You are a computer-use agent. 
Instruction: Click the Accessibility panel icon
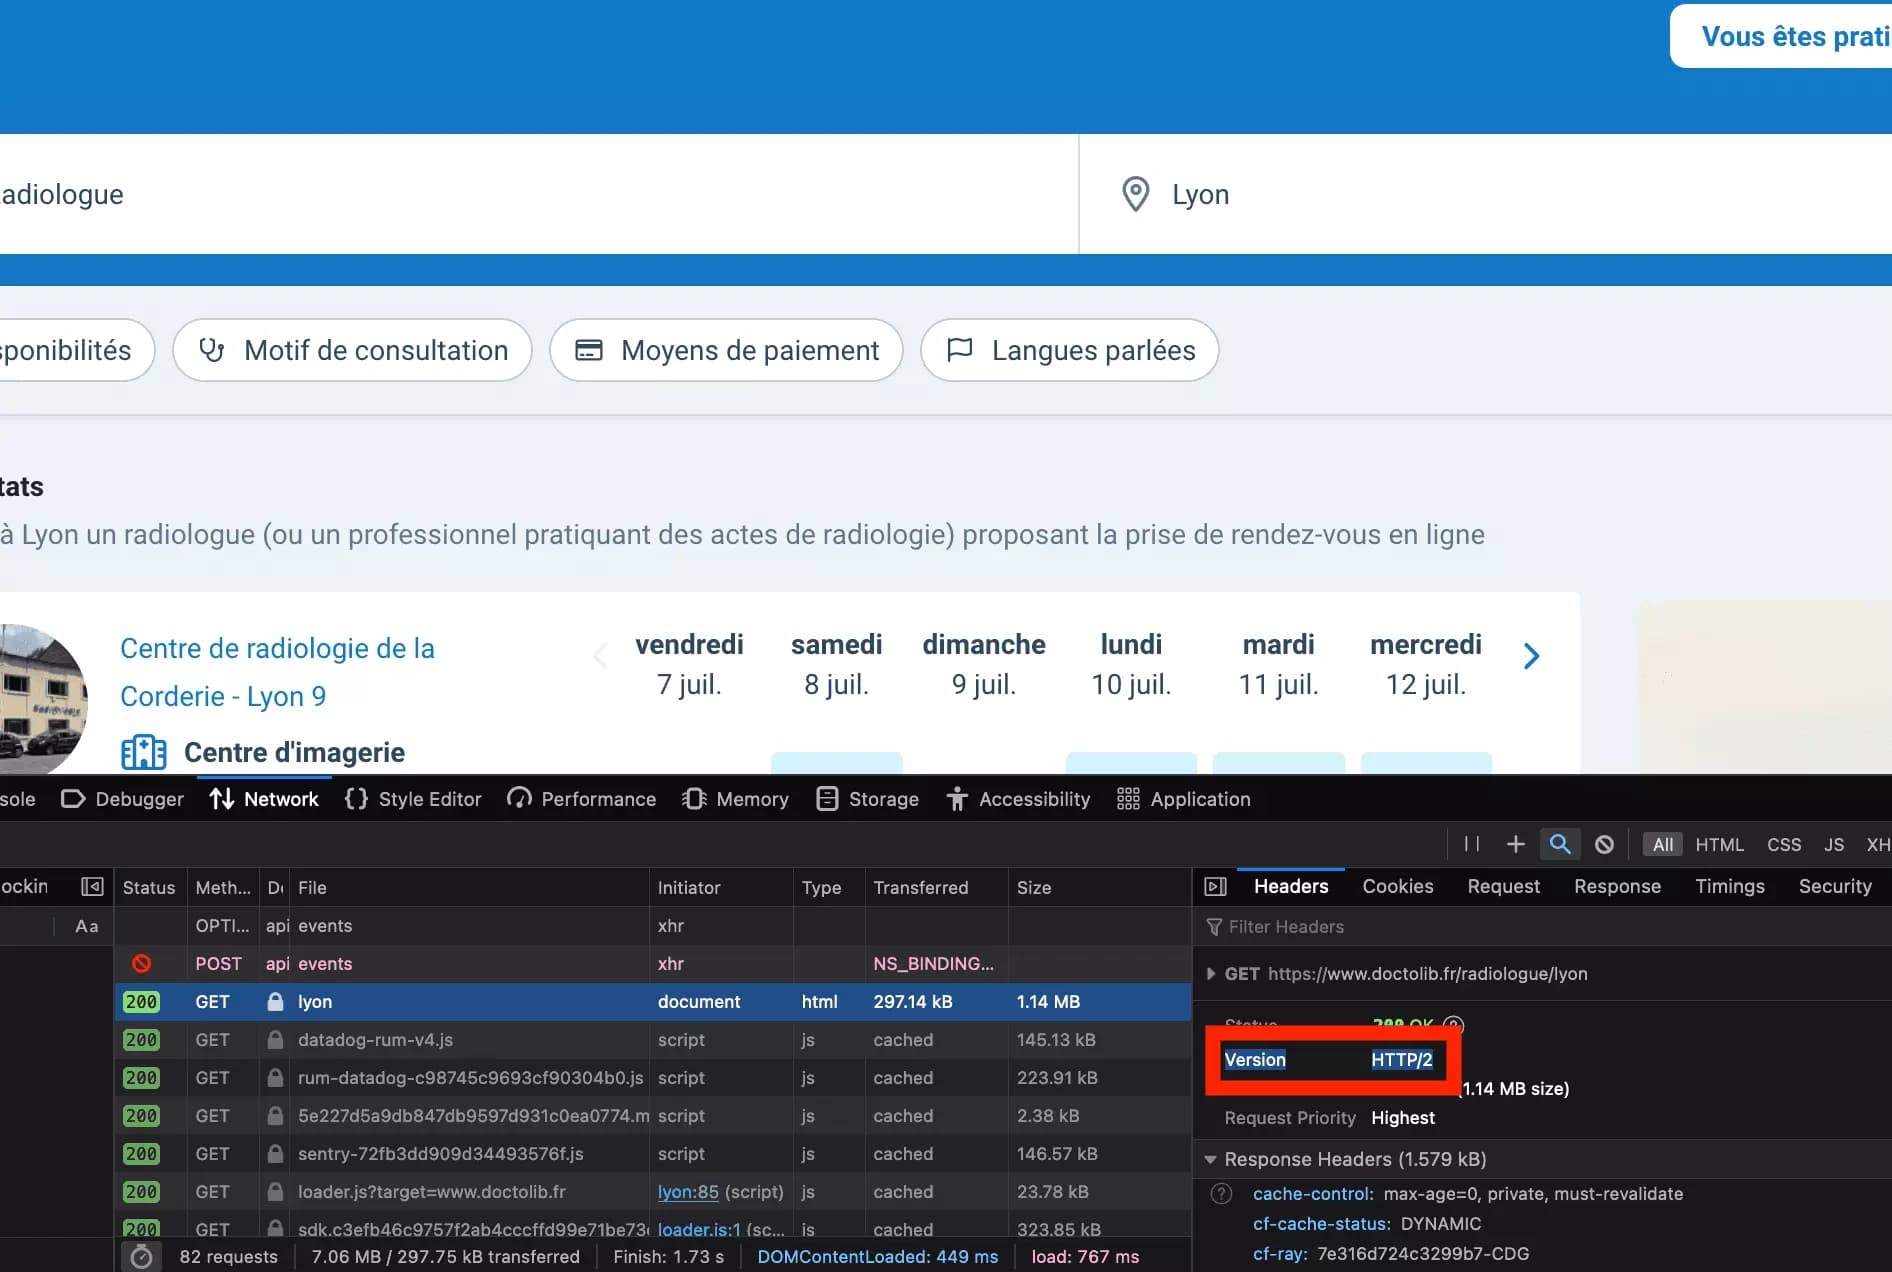pos(957,798)
